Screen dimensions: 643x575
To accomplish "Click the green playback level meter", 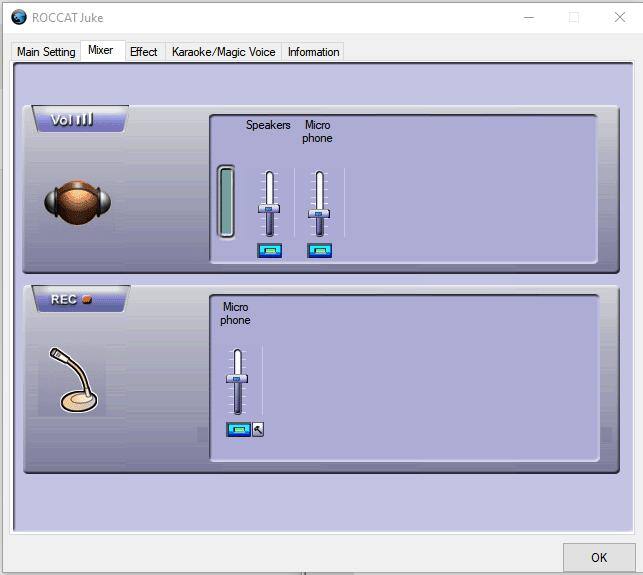I will 226,202.
